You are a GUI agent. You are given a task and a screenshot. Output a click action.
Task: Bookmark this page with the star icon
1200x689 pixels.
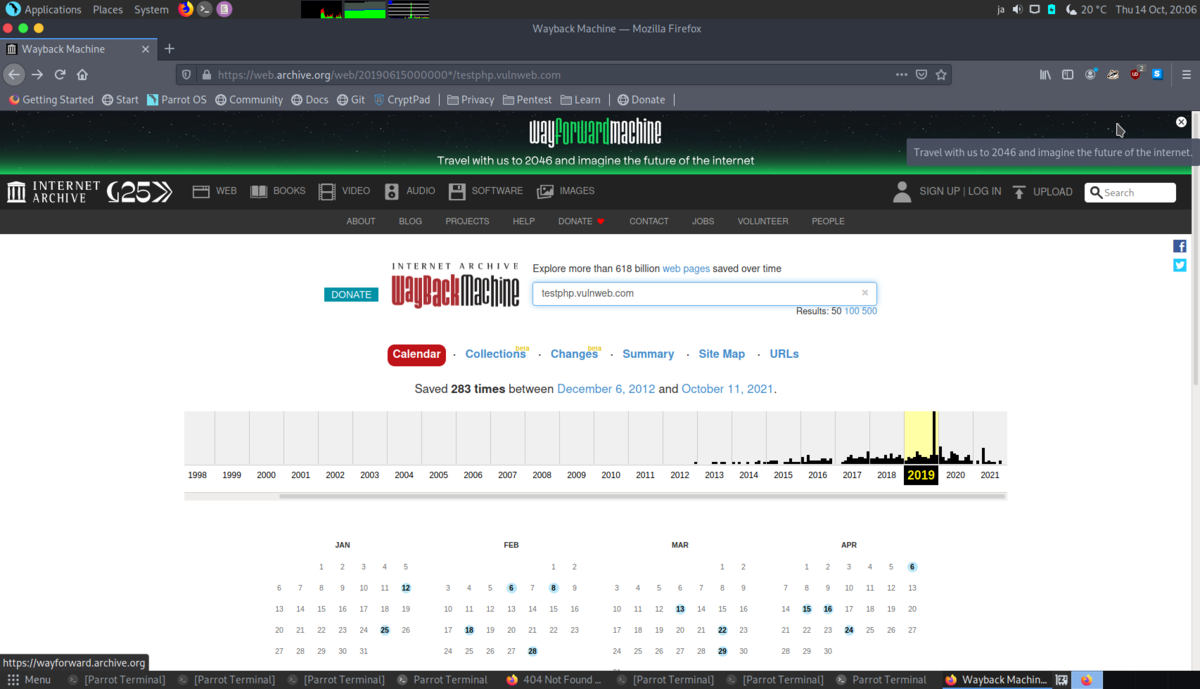941,74
